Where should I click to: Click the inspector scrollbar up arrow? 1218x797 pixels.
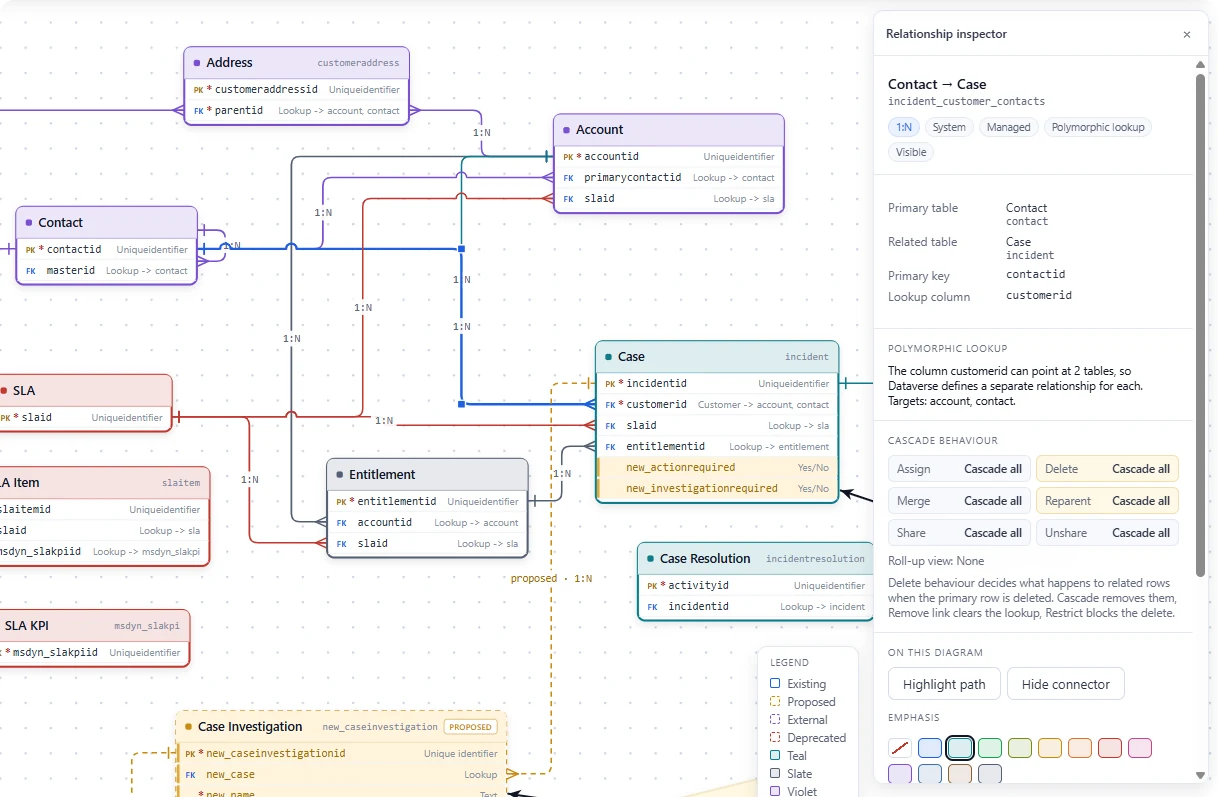click(1201, 64)
